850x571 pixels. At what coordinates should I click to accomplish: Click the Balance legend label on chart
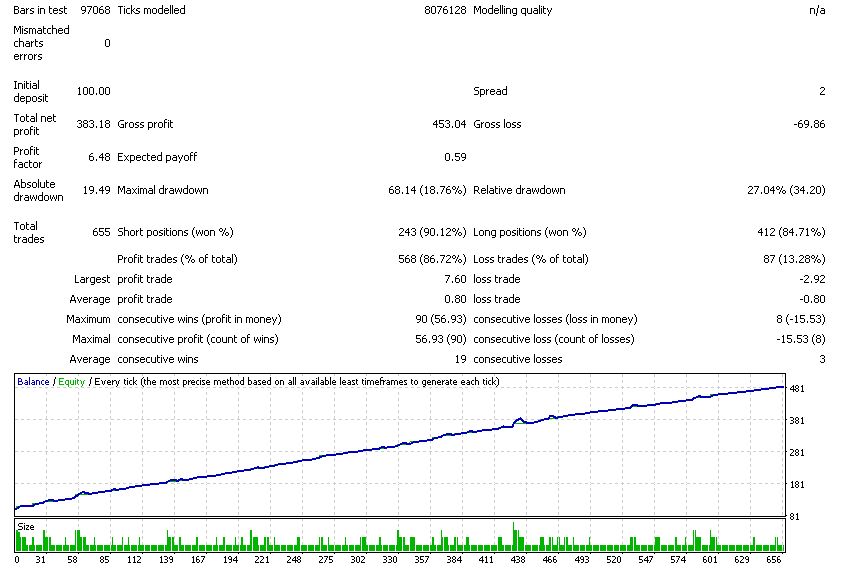click(33, 382)
